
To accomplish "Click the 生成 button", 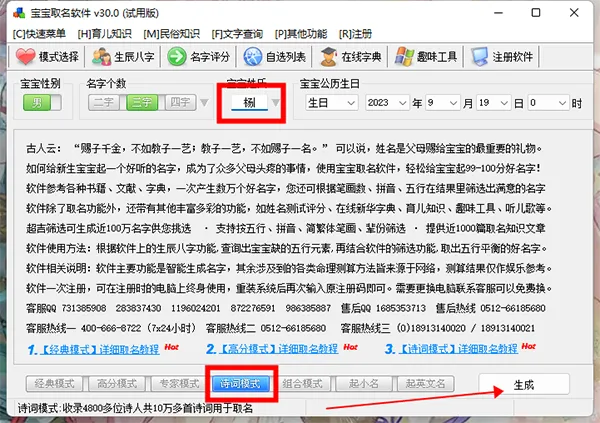I will (x=524, y=384).
